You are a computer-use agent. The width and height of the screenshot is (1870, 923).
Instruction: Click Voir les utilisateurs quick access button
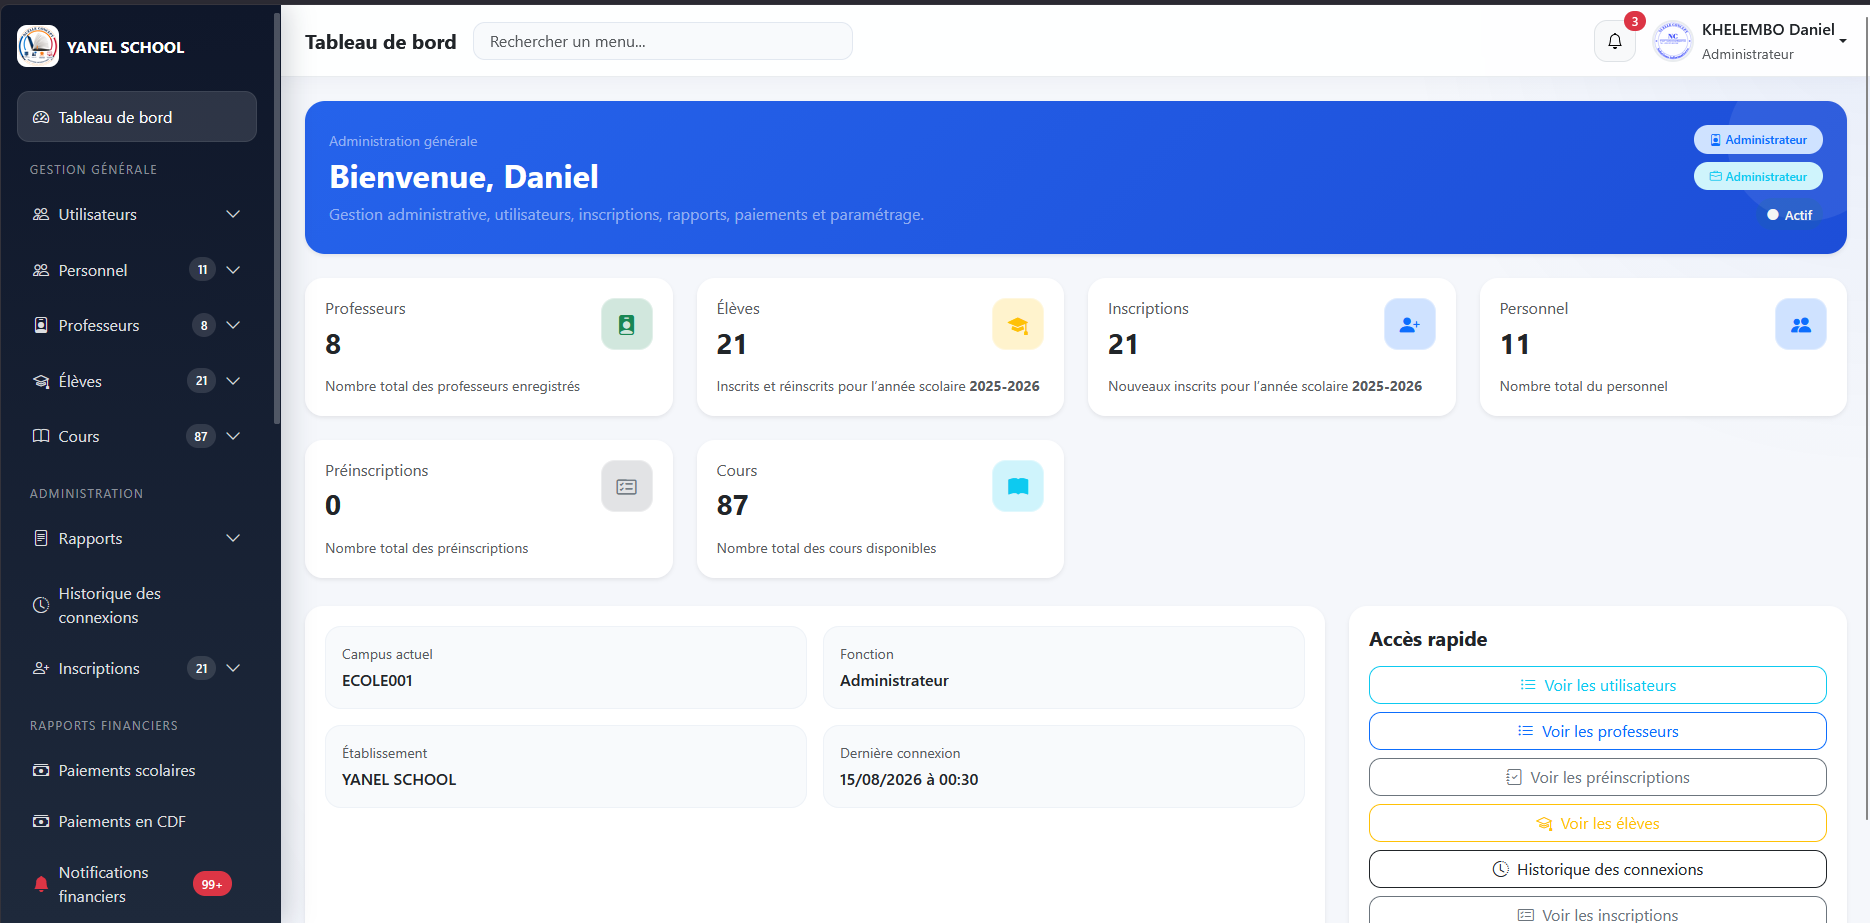coord(1597,685)
